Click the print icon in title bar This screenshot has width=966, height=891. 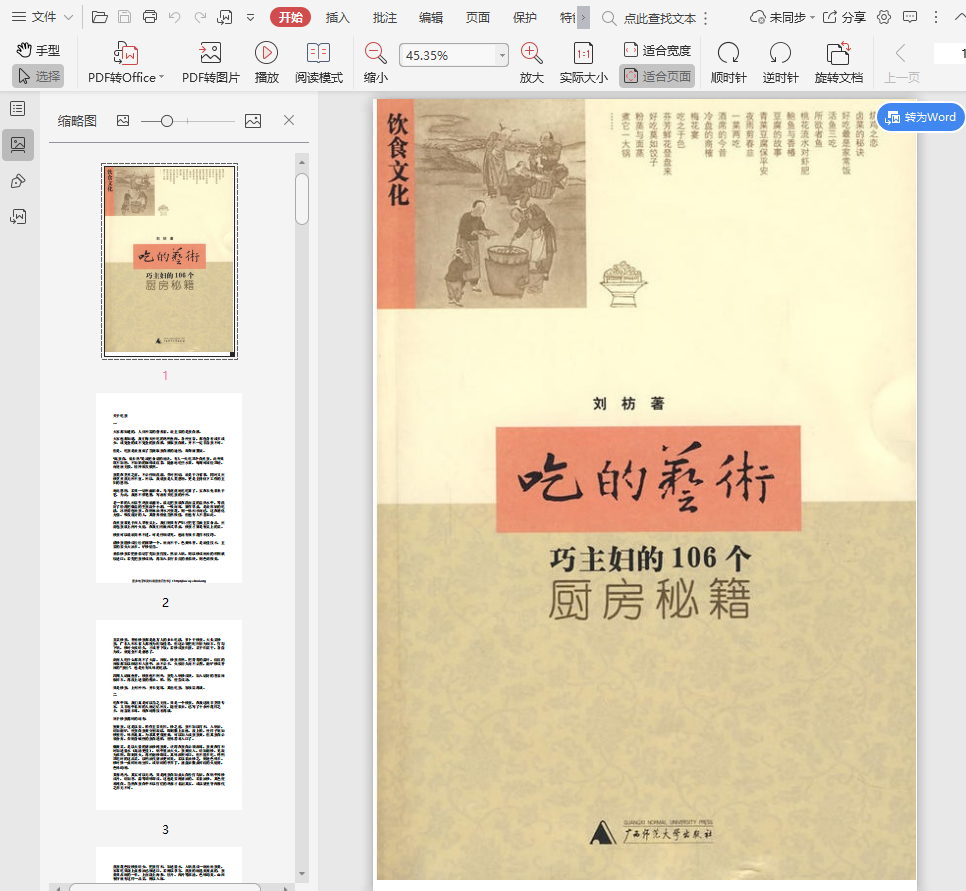150,17
